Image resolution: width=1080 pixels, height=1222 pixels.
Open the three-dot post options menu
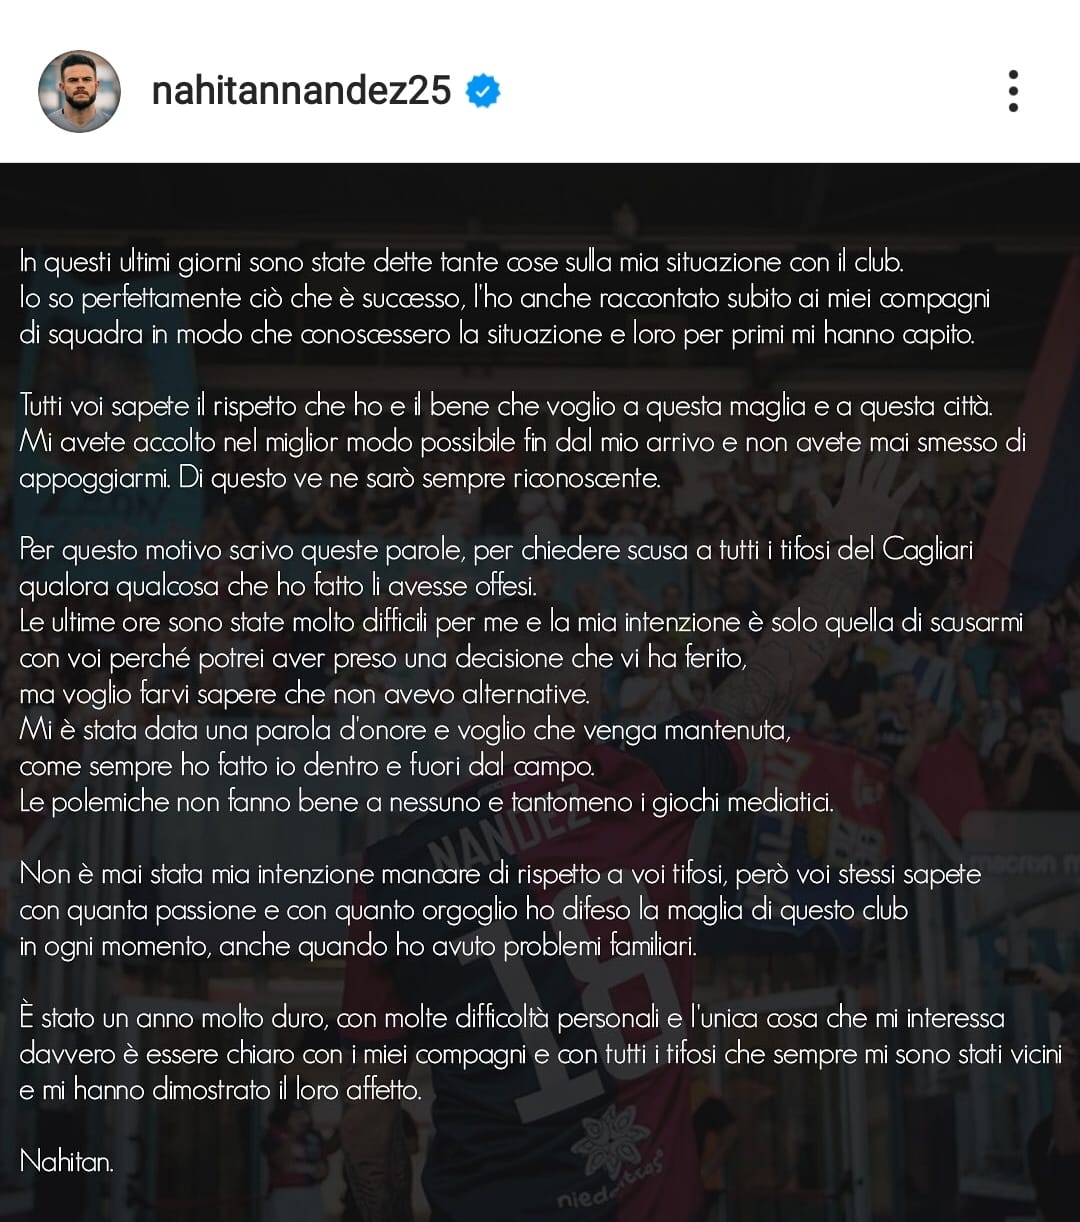point(1013,91)
